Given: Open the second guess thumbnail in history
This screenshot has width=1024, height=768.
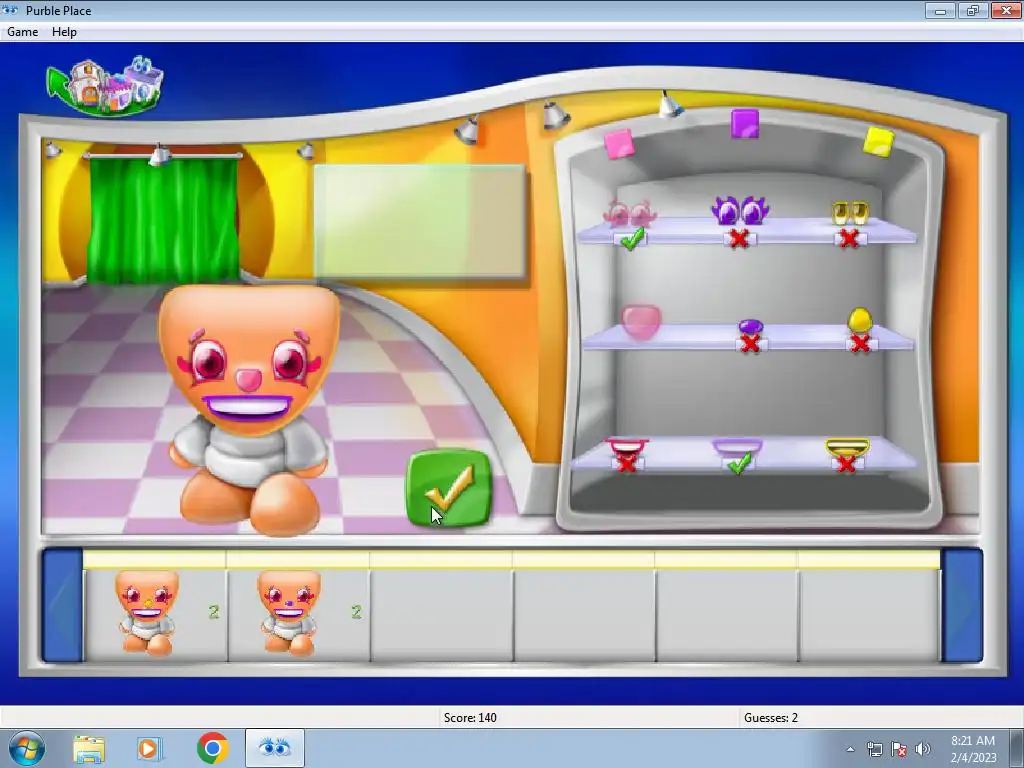Looking at the screenshot, I should click(289, 612).
